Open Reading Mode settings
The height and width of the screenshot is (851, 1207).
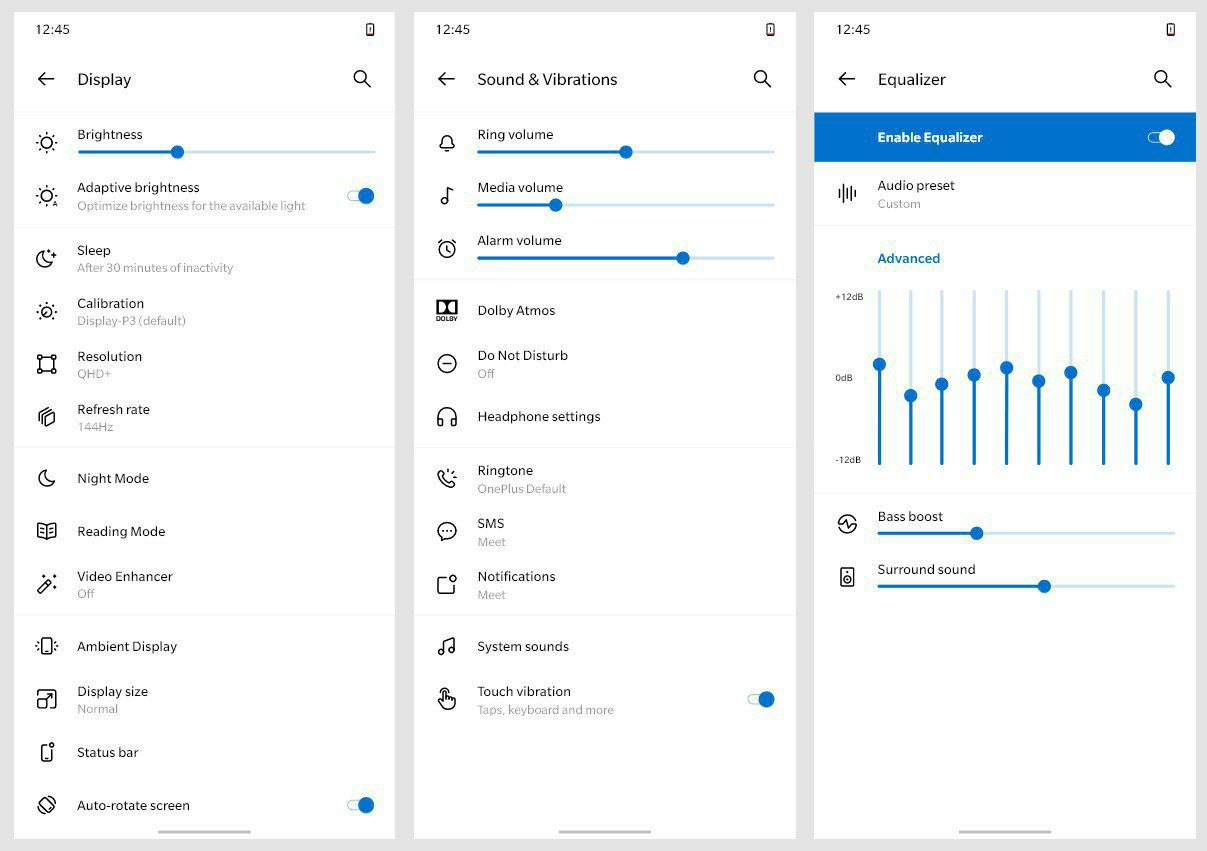point(205,531)
